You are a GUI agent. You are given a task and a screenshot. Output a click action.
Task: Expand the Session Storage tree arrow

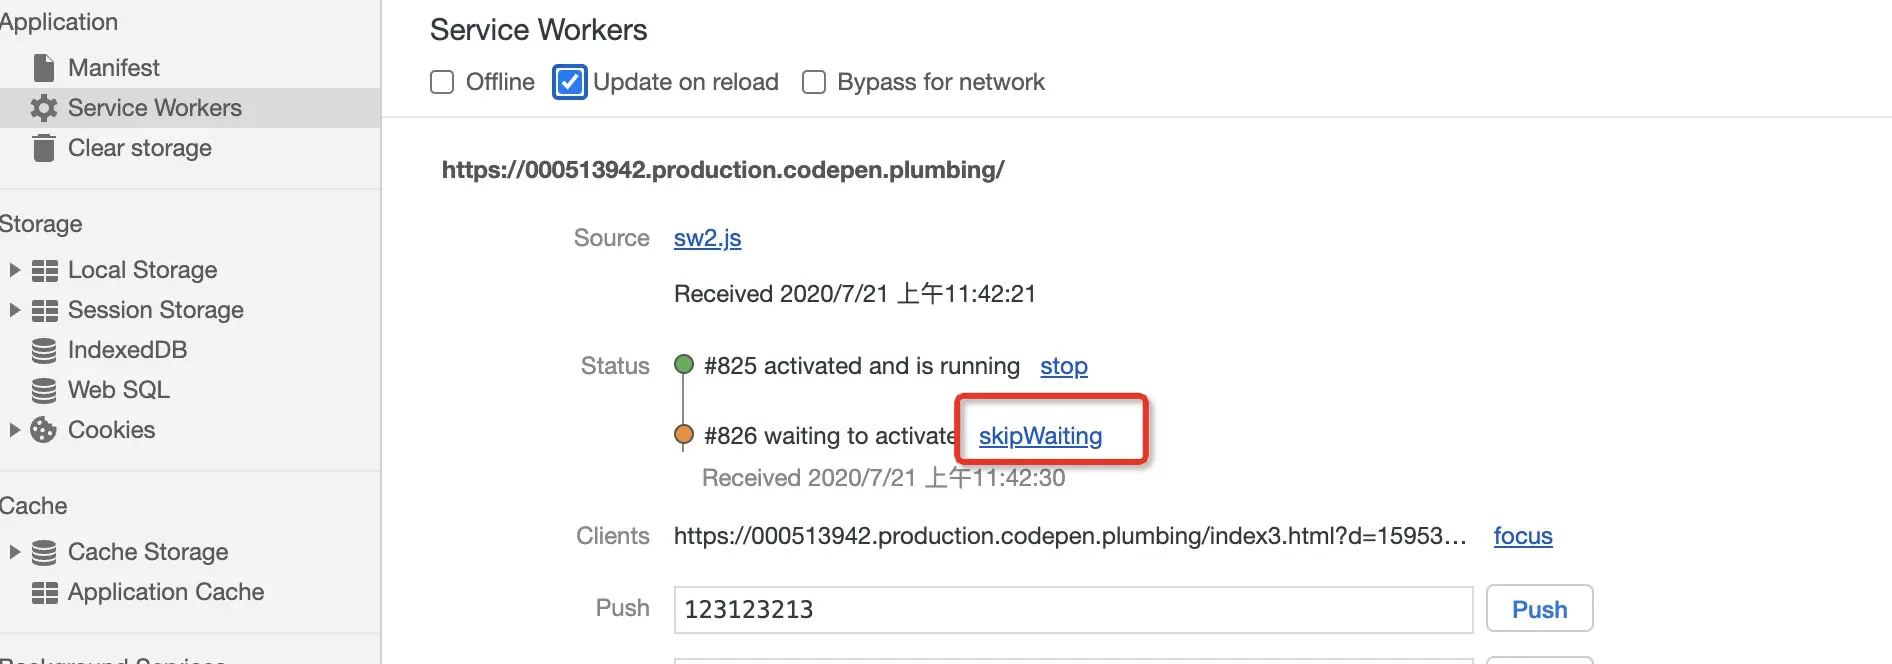coord(14,310)
